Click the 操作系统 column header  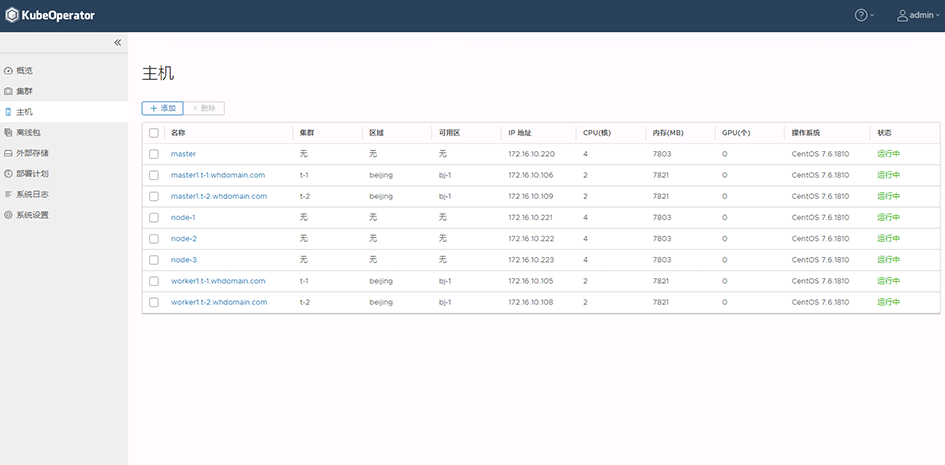[x=806, y=133]
